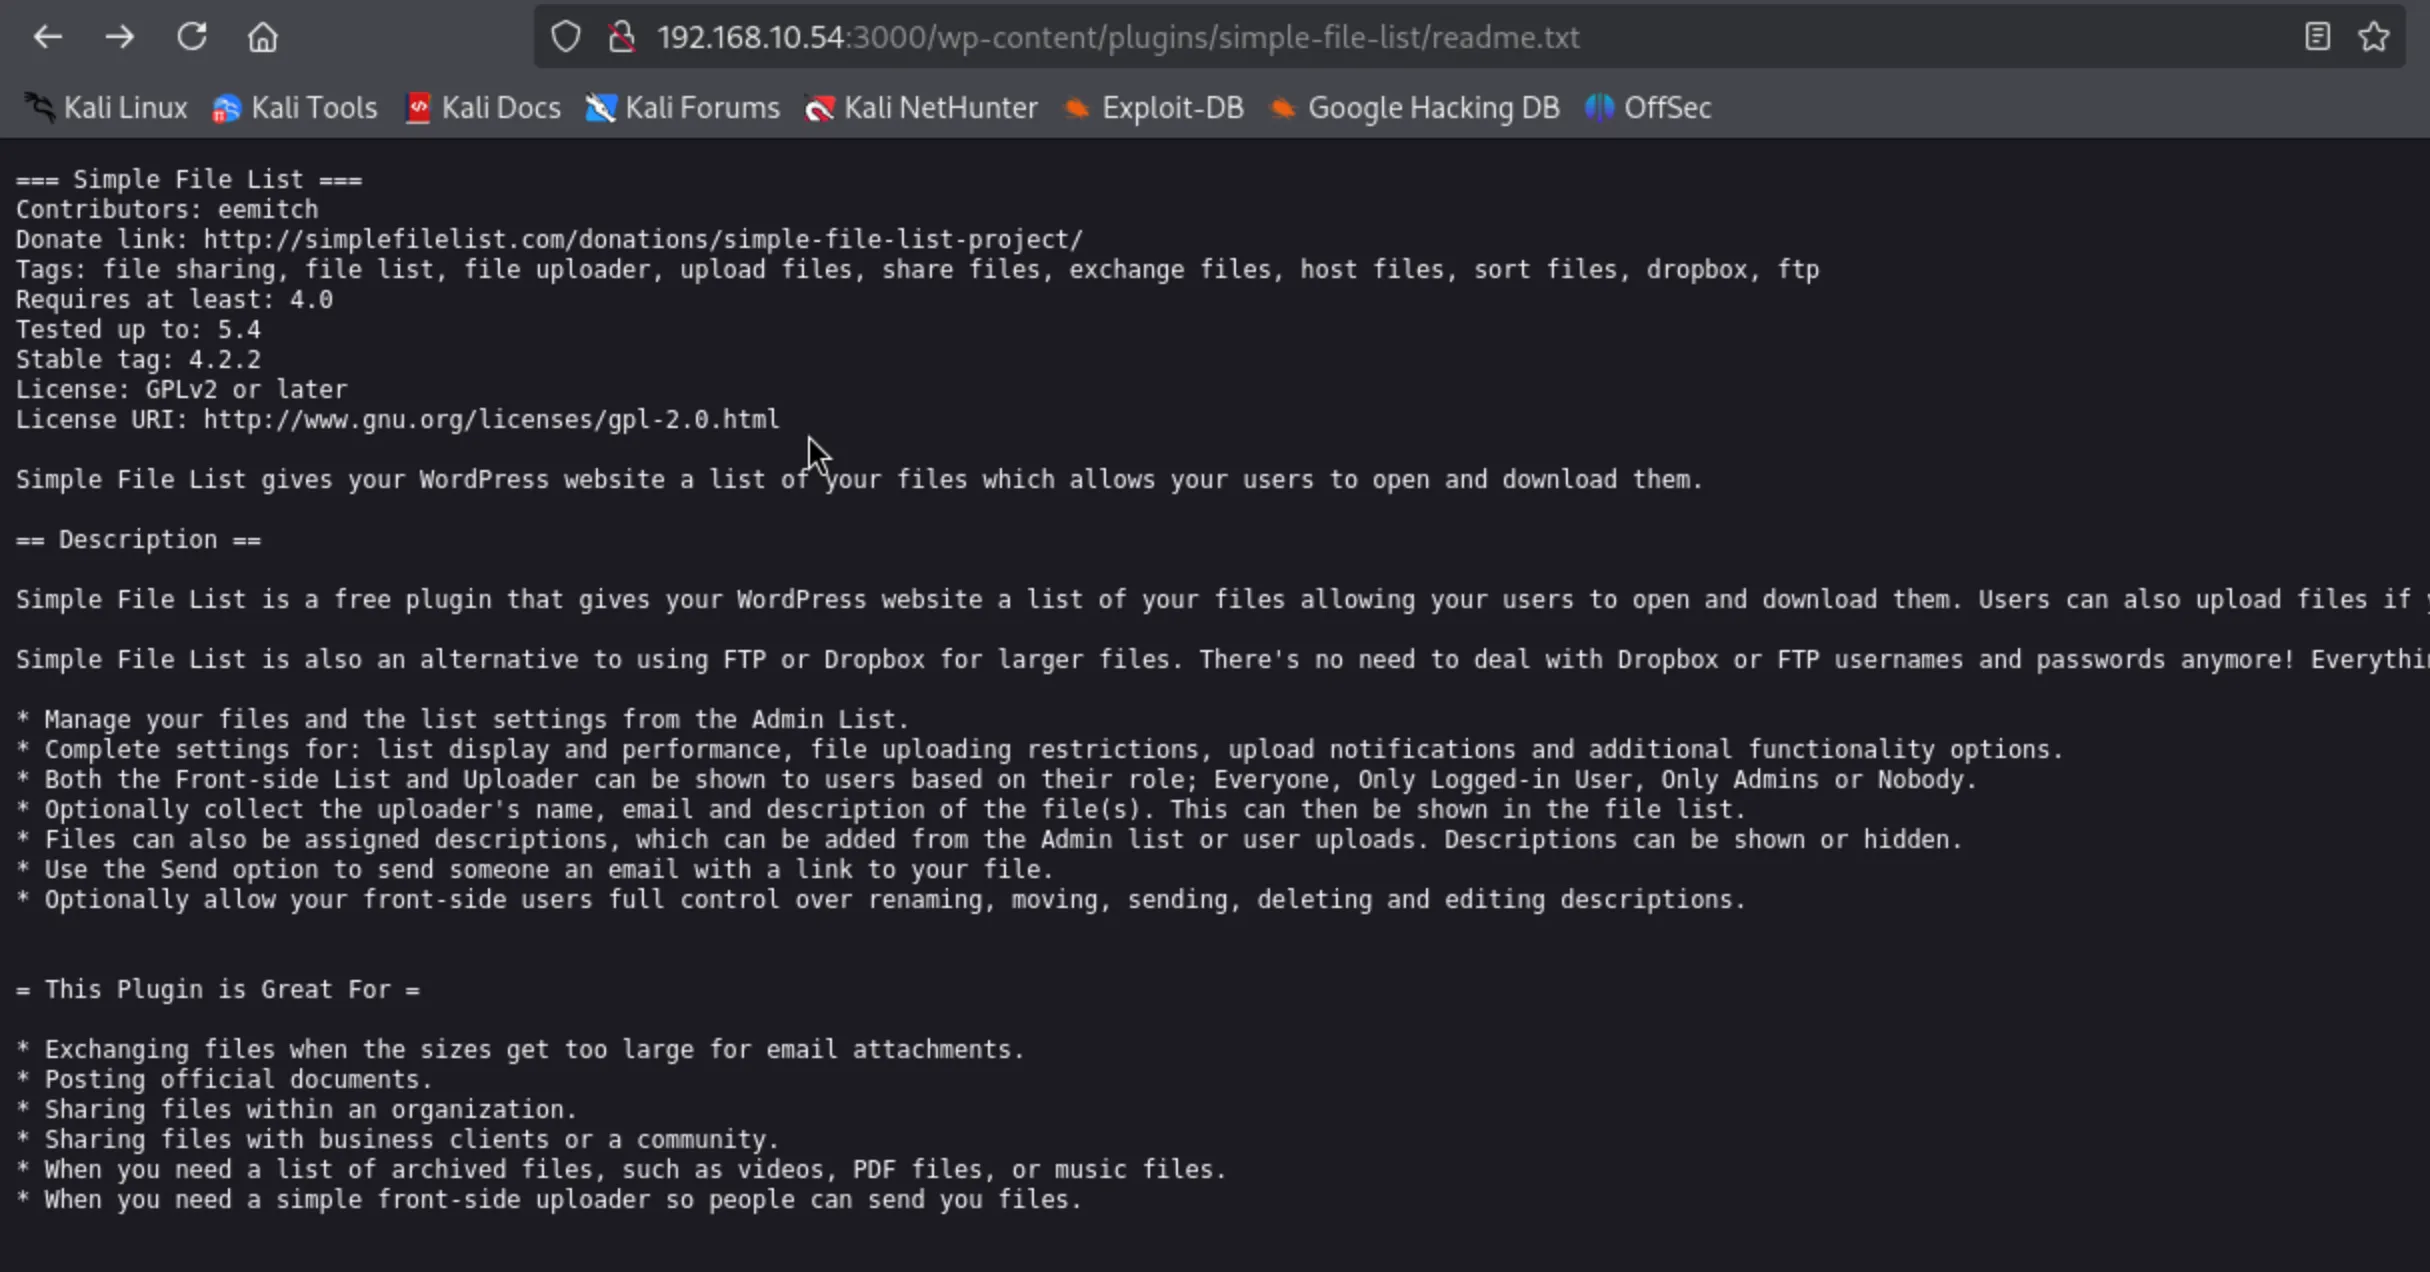Click the forward navigation arrow

pyautogui.click(x=120, y=38)
